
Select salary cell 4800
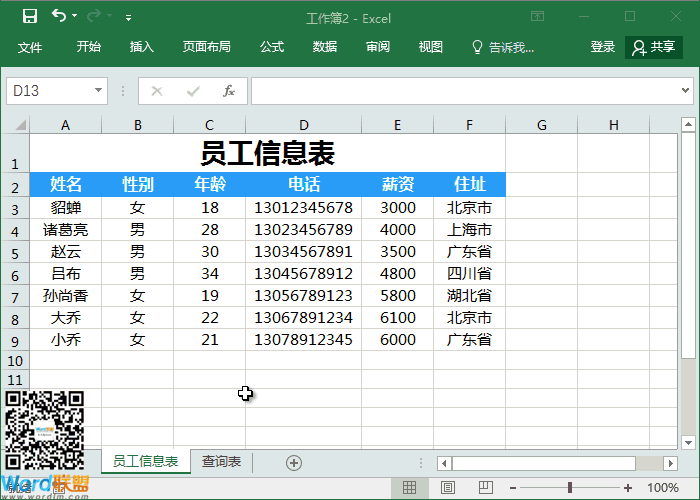(397, 274)
